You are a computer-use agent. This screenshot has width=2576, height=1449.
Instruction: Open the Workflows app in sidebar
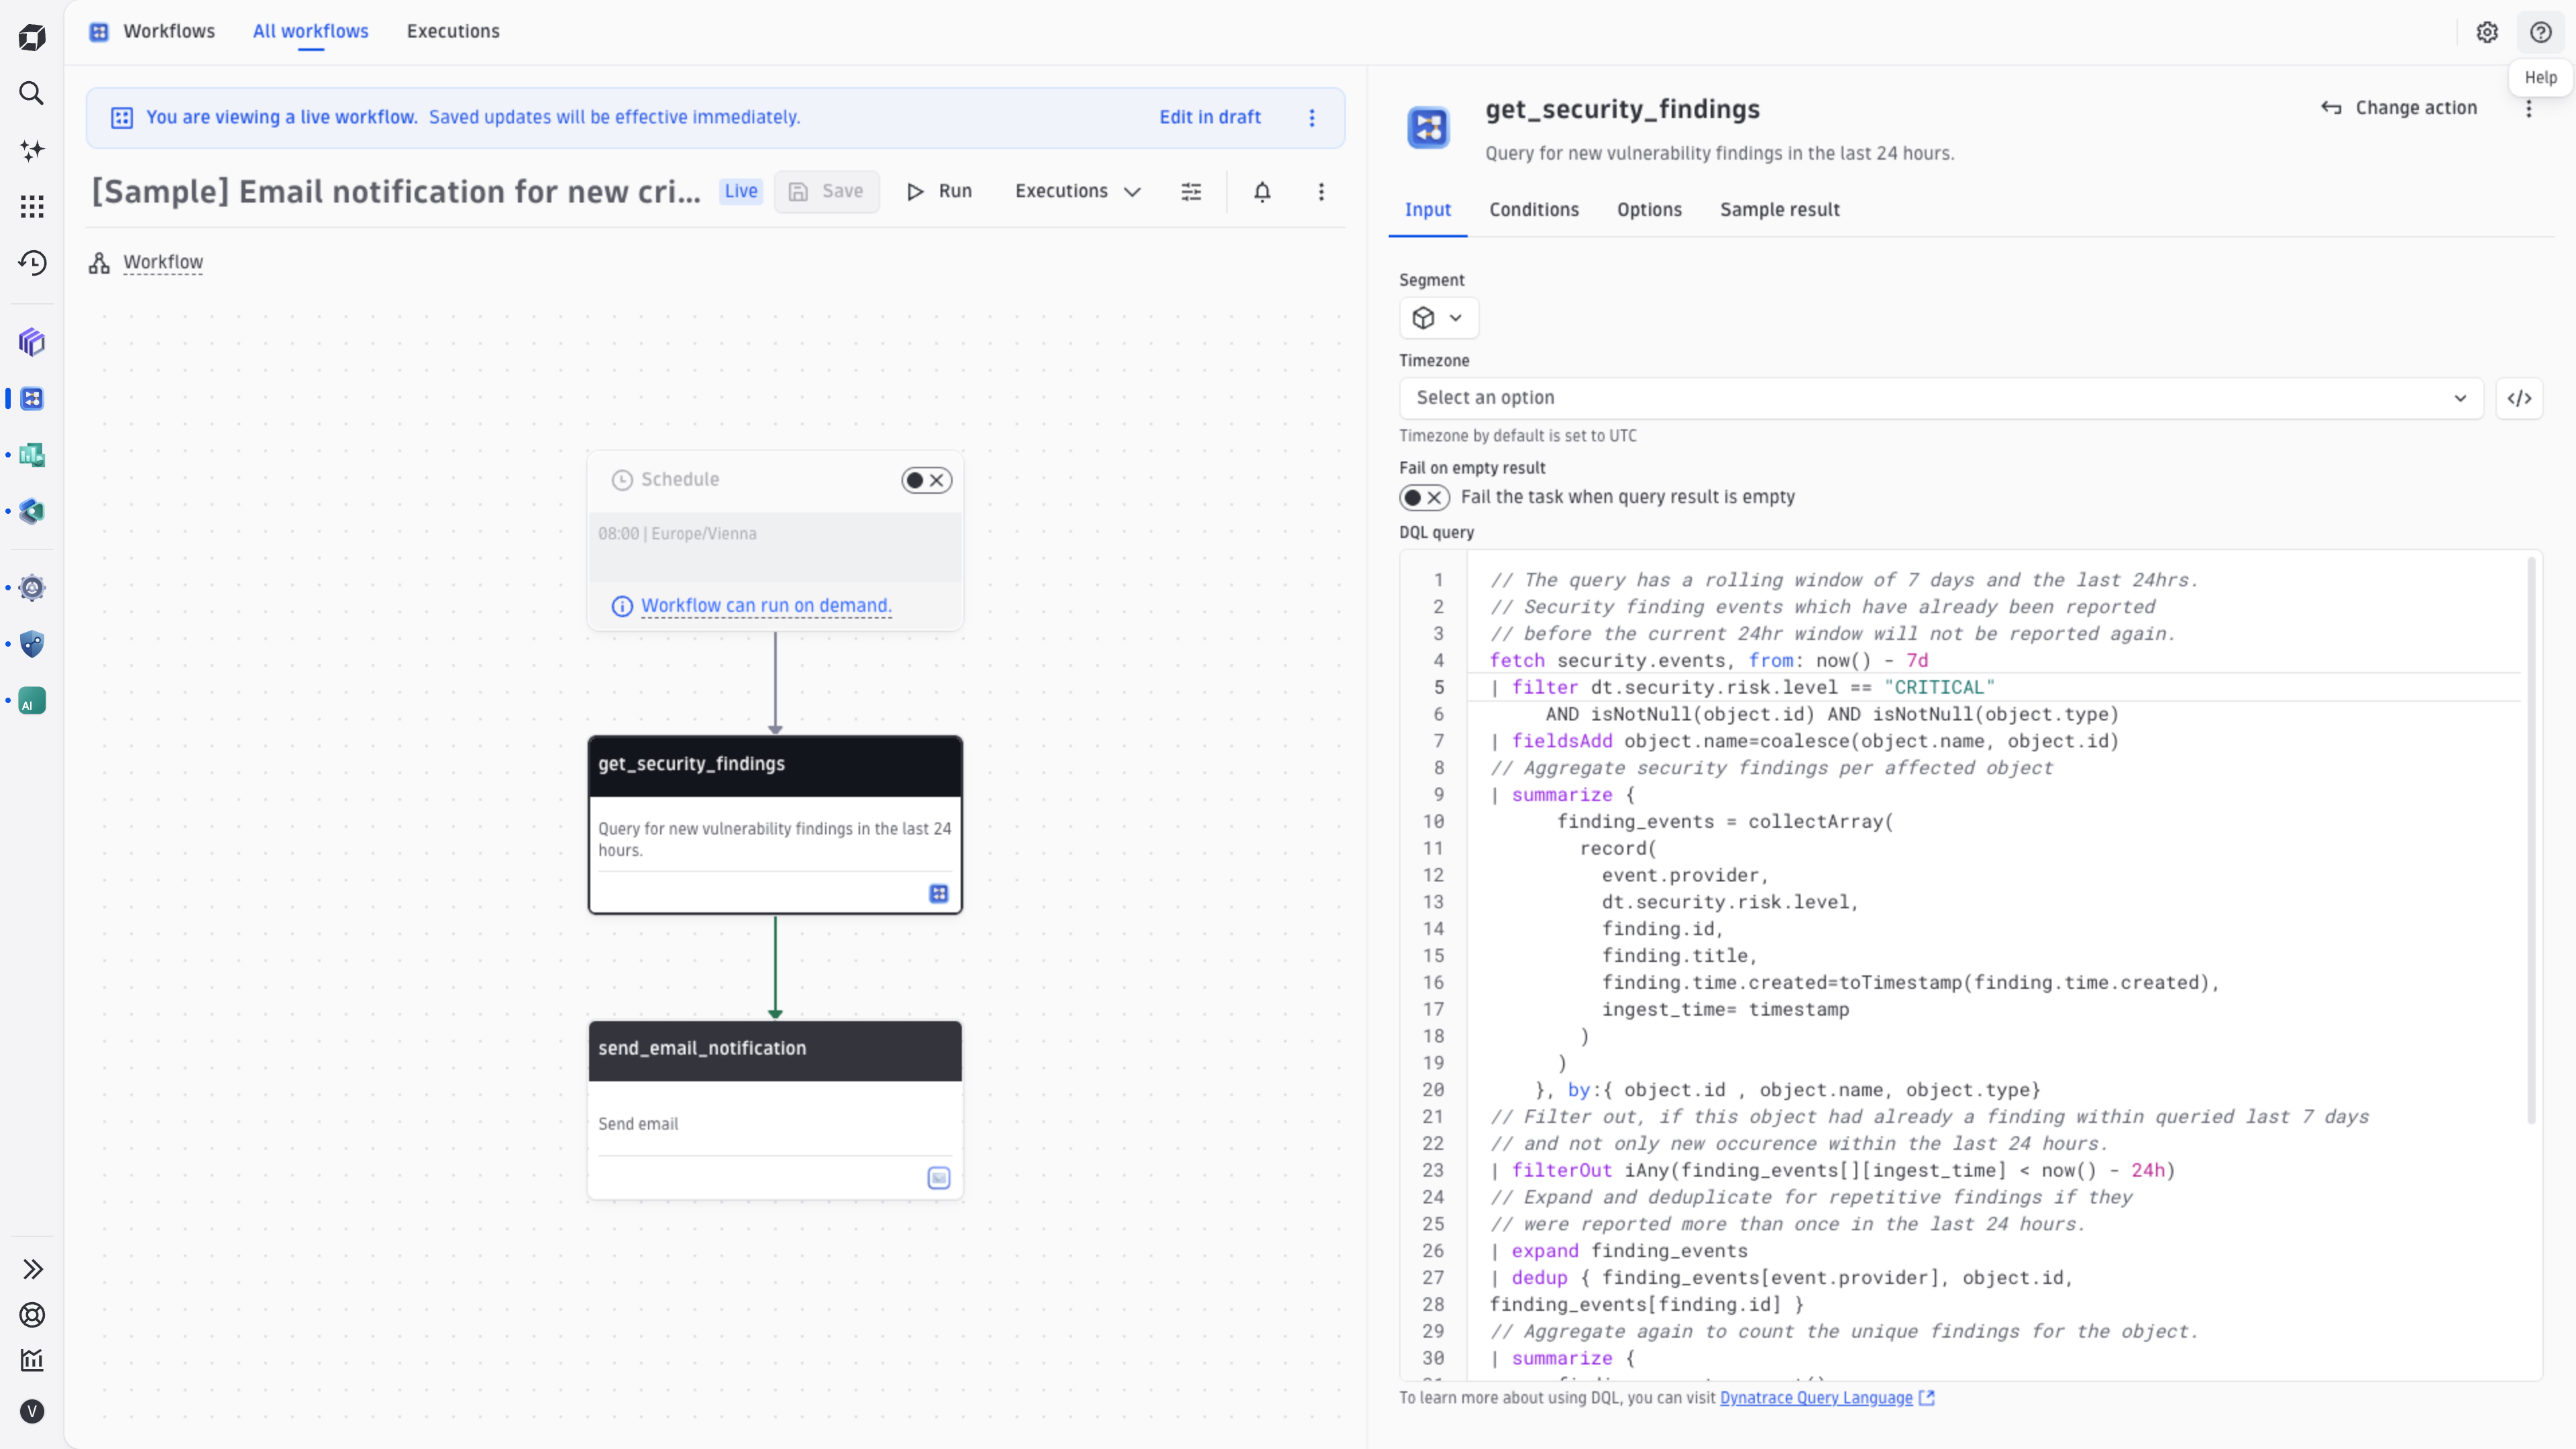pyautogui.click(x=32, y=399)
